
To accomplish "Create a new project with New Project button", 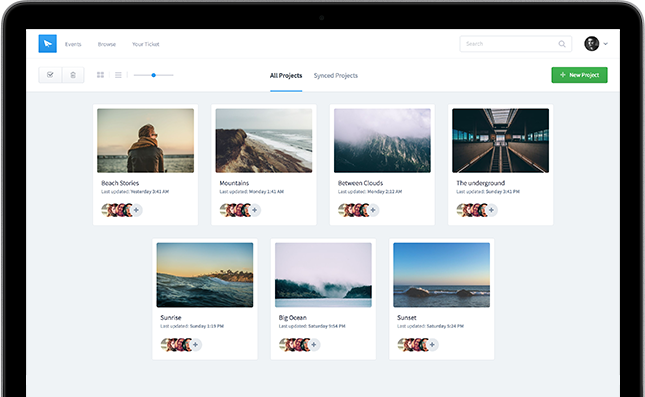I will (579, 75).
